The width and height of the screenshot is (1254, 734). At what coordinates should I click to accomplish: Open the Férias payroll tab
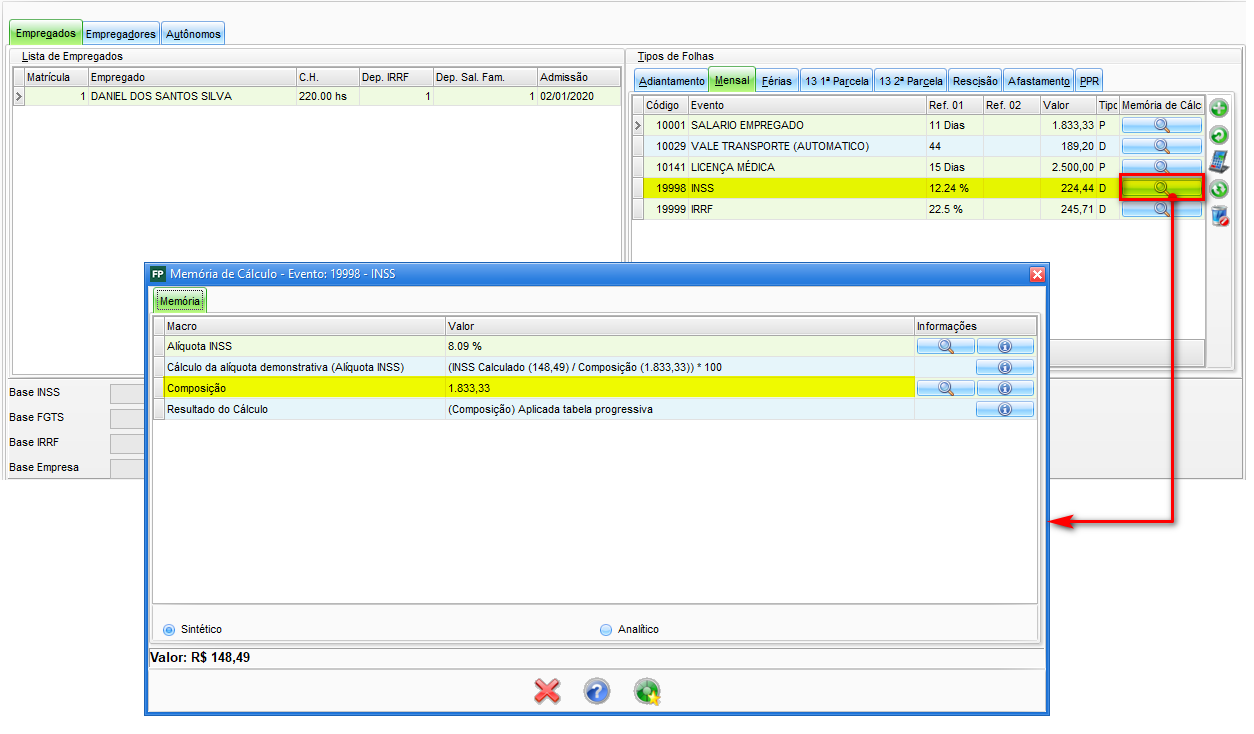coord(776,81)
